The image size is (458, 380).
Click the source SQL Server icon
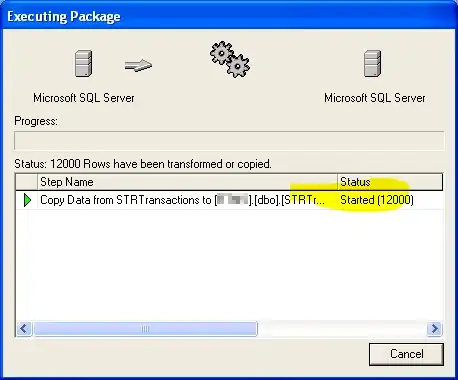(x=83, y=63)
